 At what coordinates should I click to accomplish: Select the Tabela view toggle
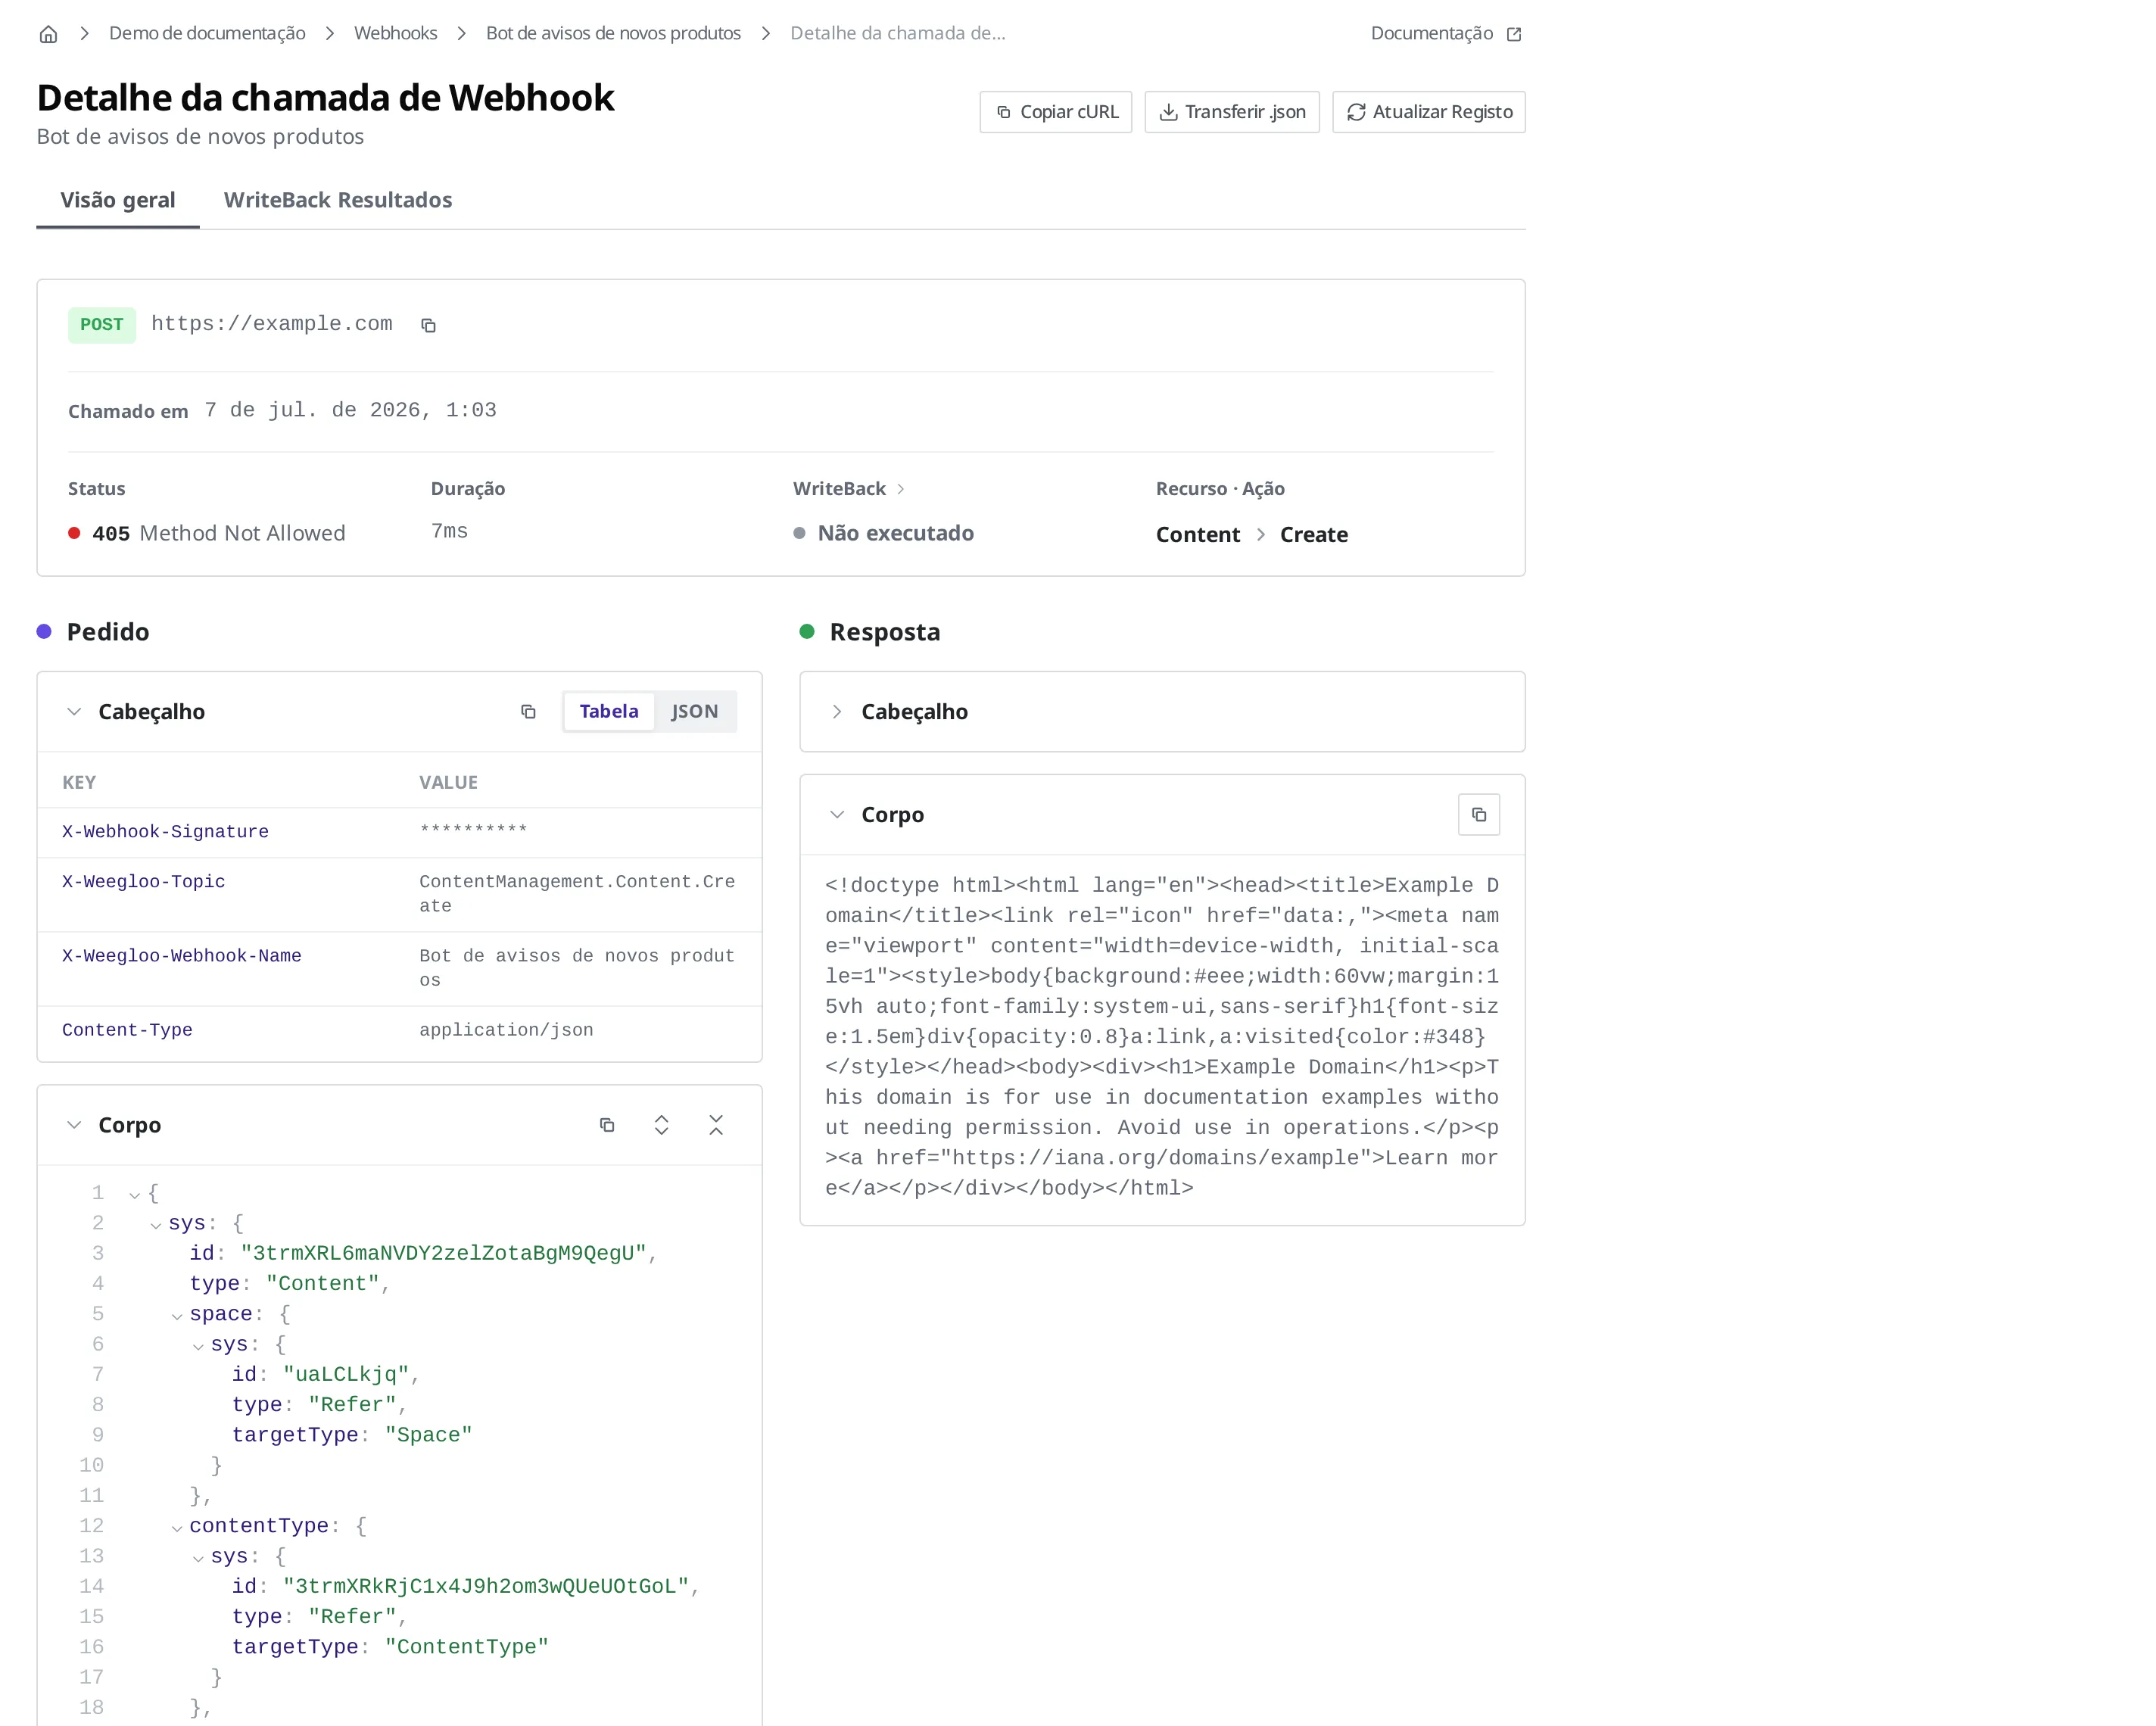pos(608,711)
